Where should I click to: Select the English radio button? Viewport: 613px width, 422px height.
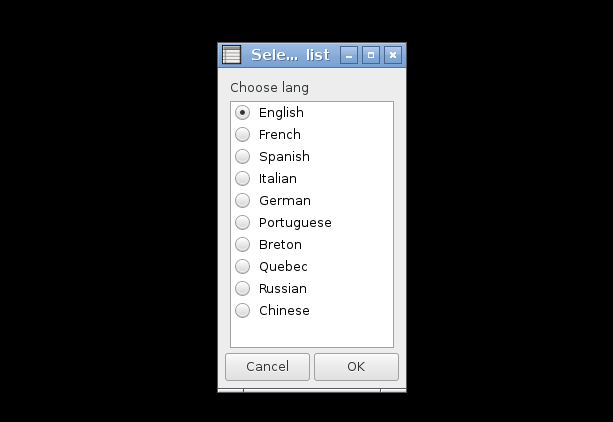click(x=242, y=113)
